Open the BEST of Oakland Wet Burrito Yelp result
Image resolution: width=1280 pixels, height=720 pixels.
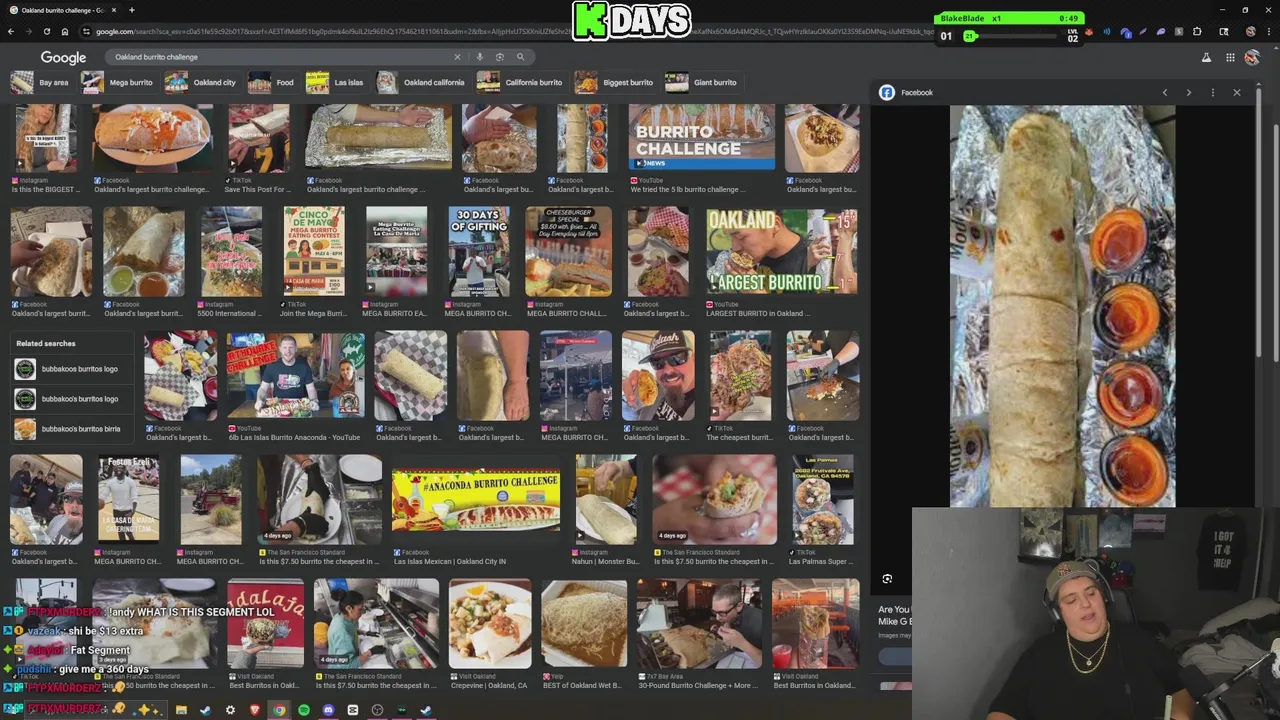584,624
